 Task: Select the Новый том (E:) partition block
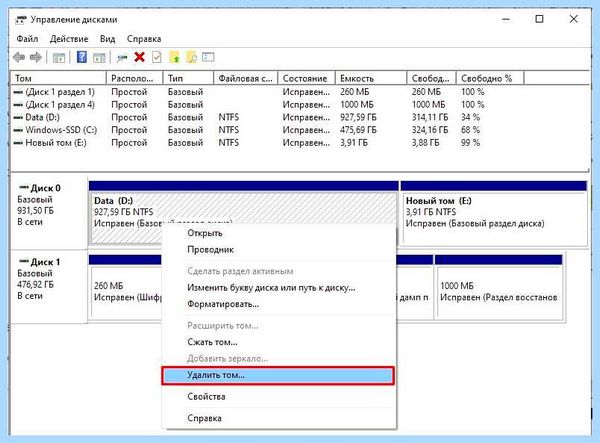point(494,213)
